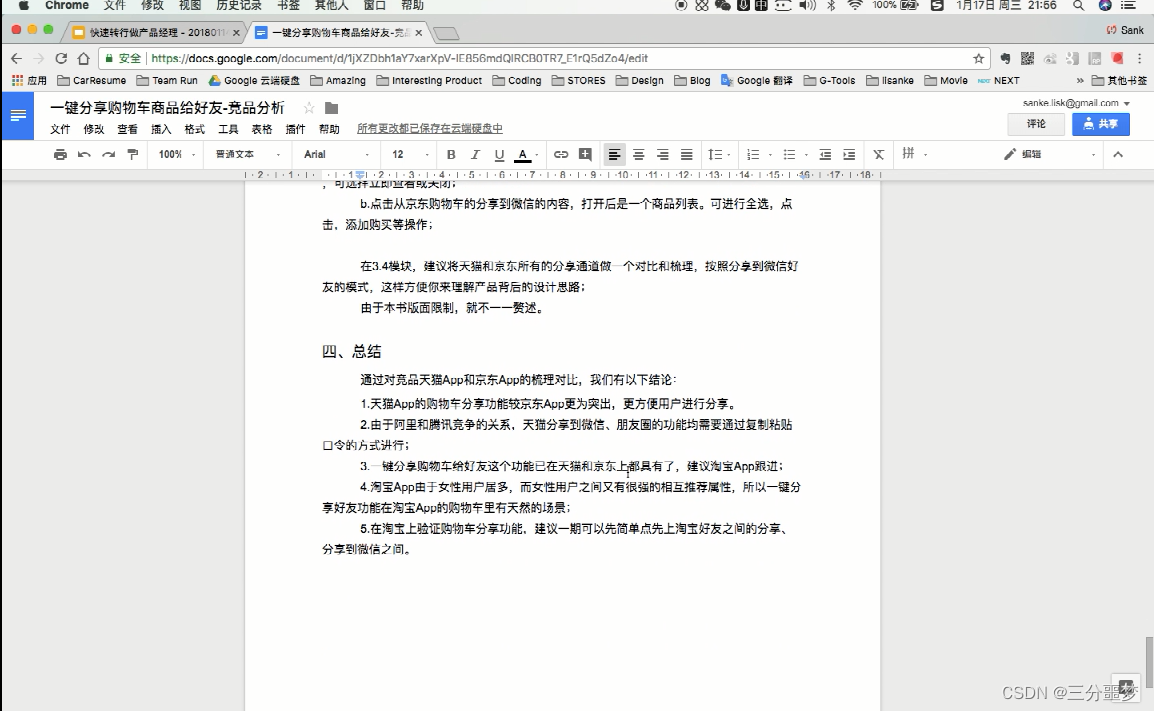Align text right
Image resolution: width=1154 pixels, height=711 pixels.
coord(662,155)
